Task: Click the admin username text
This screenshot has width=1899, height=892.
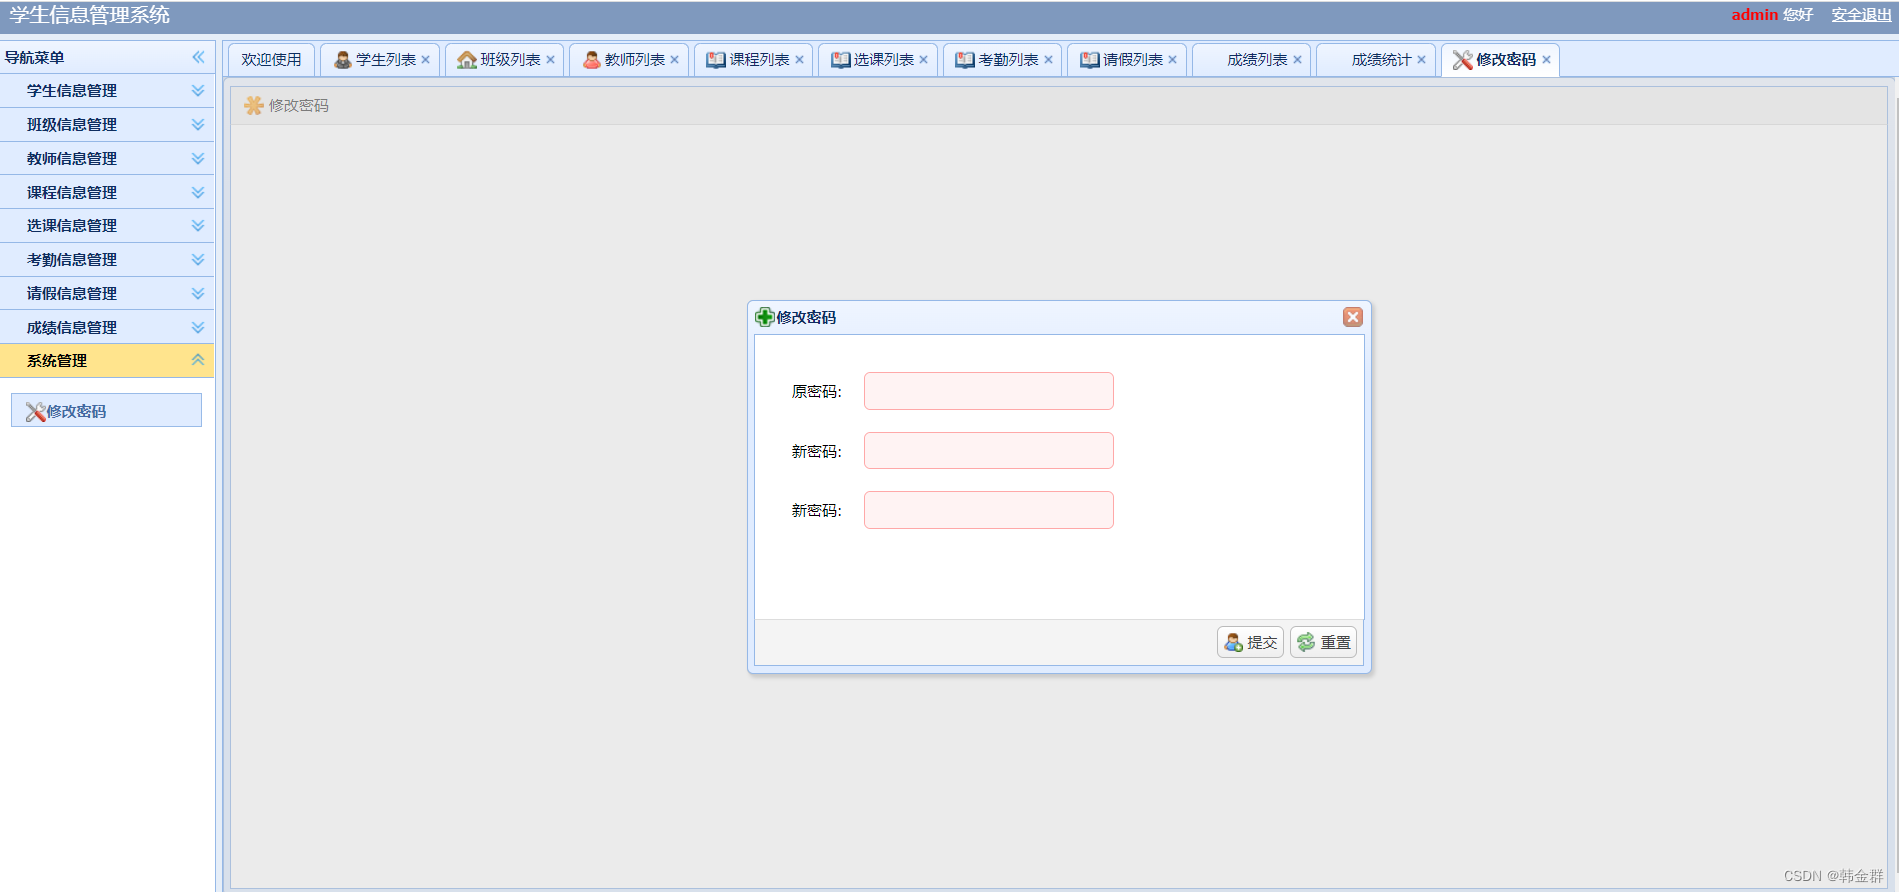Action: coord(1755,15)
